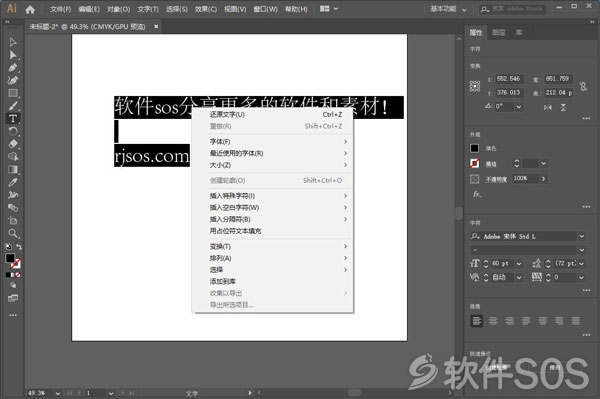Viewport: 600px width, 399px height.
Task: Select the Paintbrush tool
Action: pyautogui.click(x=13, y=106)
